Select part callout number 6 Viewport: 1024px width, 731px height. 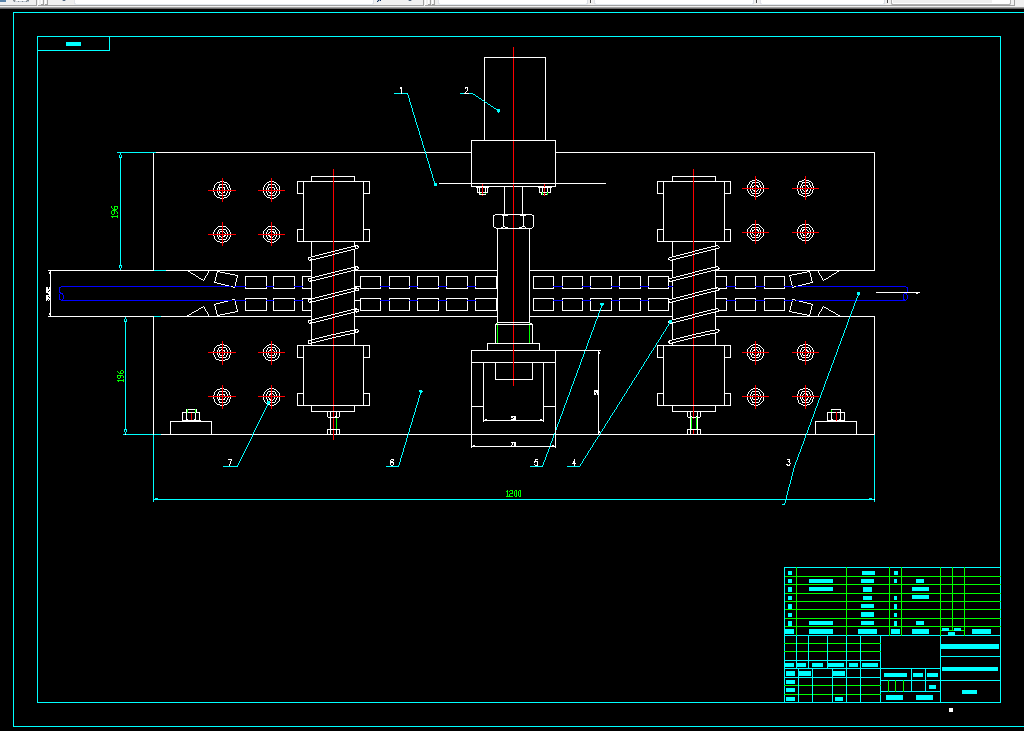click(x=392, y=463)
